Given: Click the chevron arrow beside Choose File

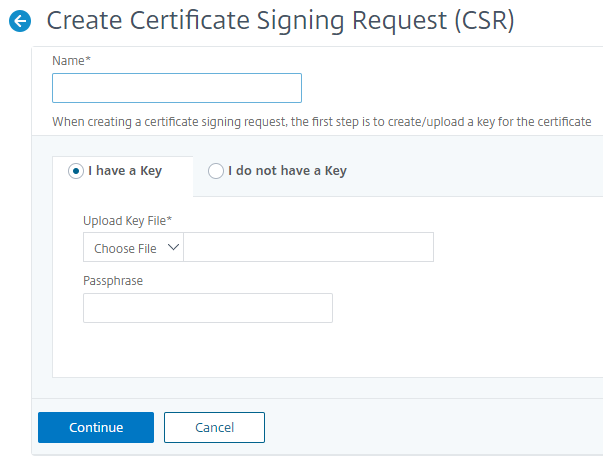Looking at the screenshot, I should click(172, 247).
